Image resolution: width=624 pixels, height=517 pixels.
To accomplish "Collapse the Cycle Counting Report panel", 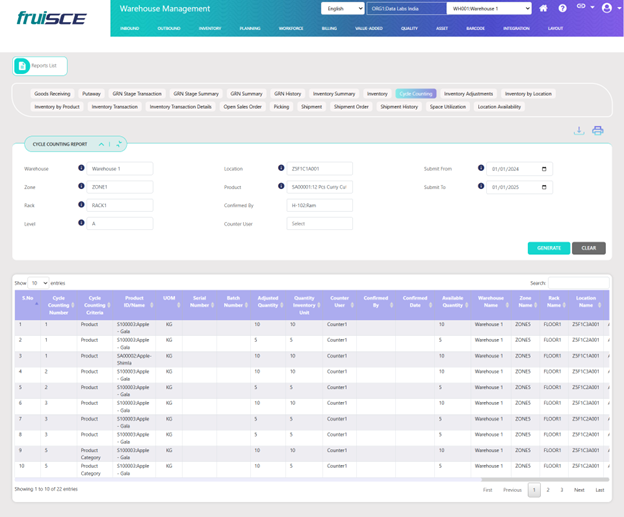I will pyautogui.click(x=101, y=144).
